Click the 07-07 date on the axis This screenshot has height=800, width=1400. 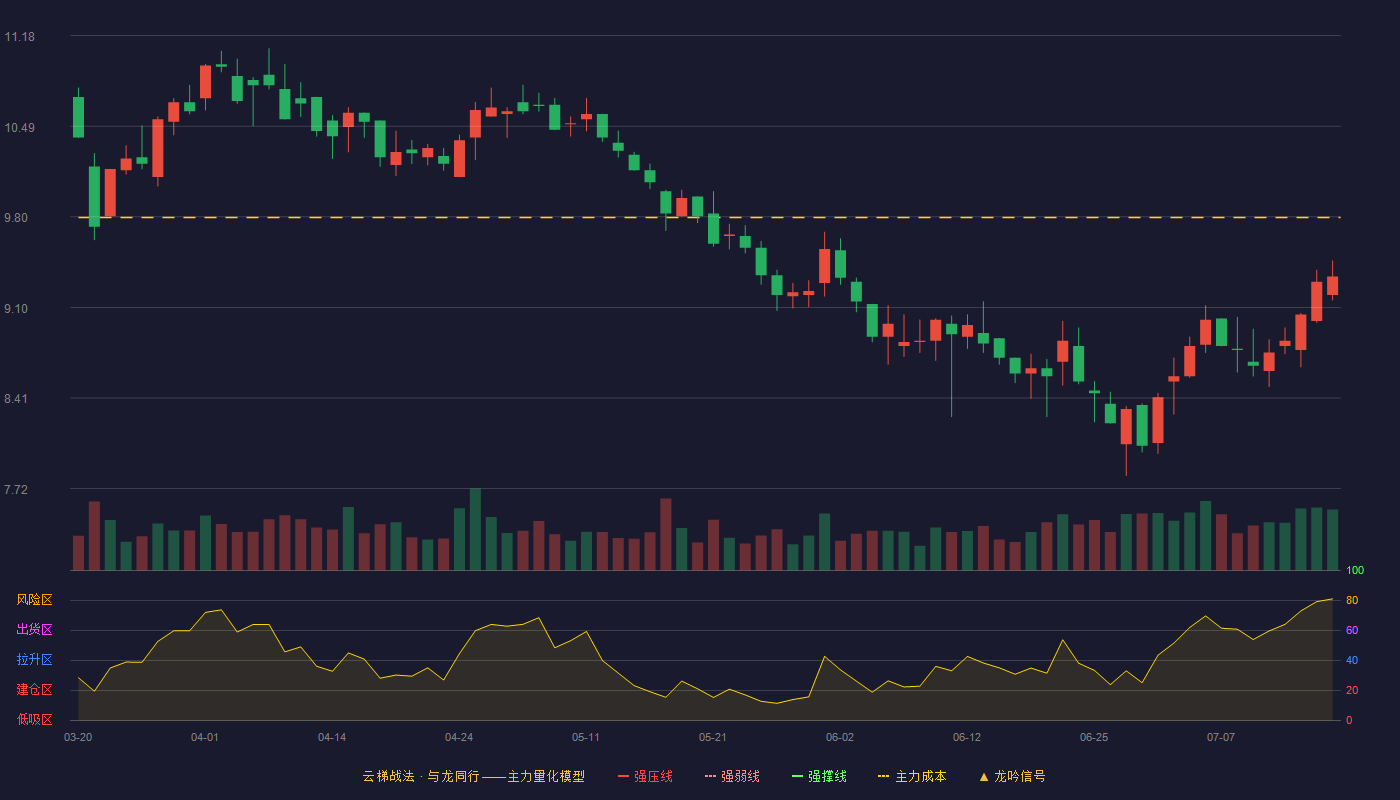coord(1221,737)
